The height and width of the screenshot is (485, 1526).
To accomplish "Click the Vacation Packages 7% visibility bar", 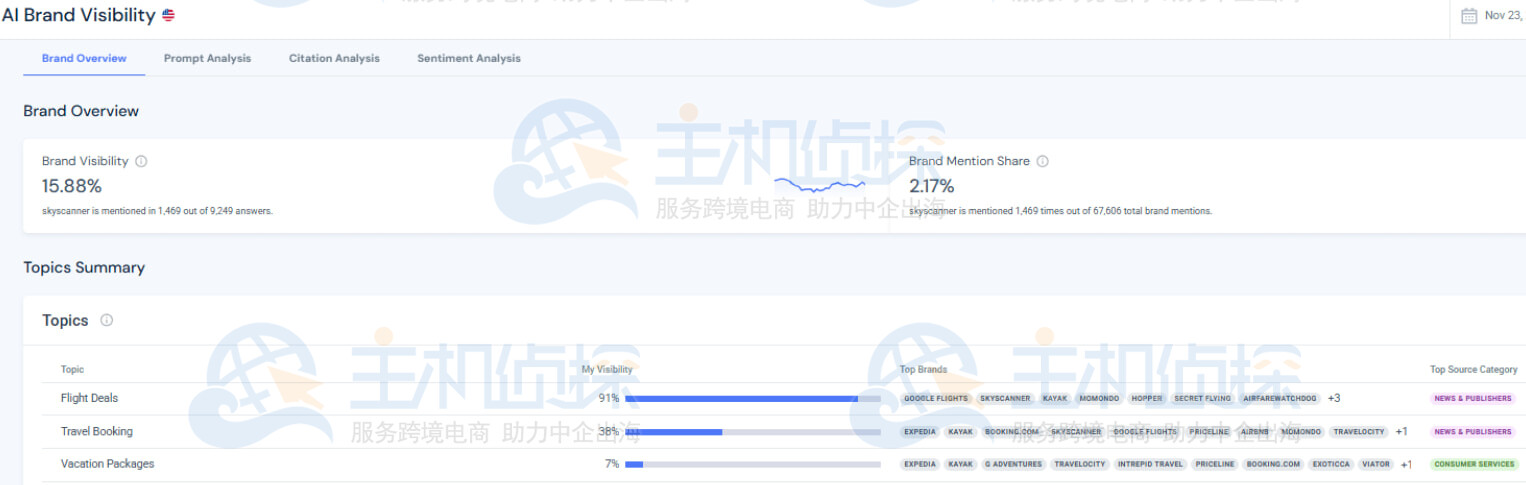I will tap(753, 464).
